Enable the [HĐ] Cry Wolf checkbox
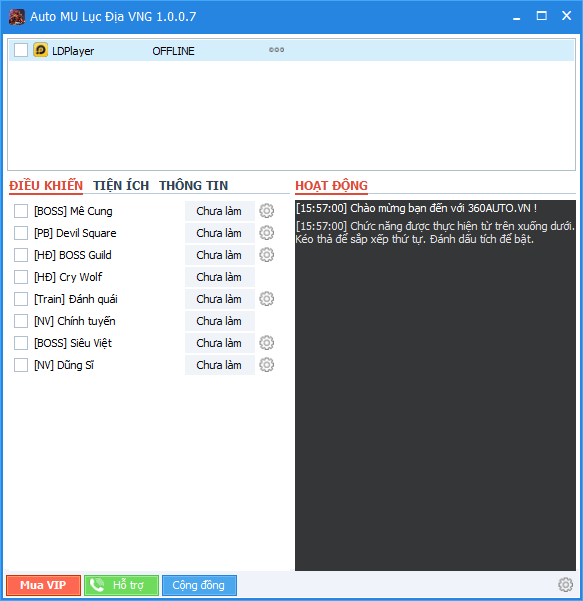The image size is (583, 601). [x=21, y=277]
